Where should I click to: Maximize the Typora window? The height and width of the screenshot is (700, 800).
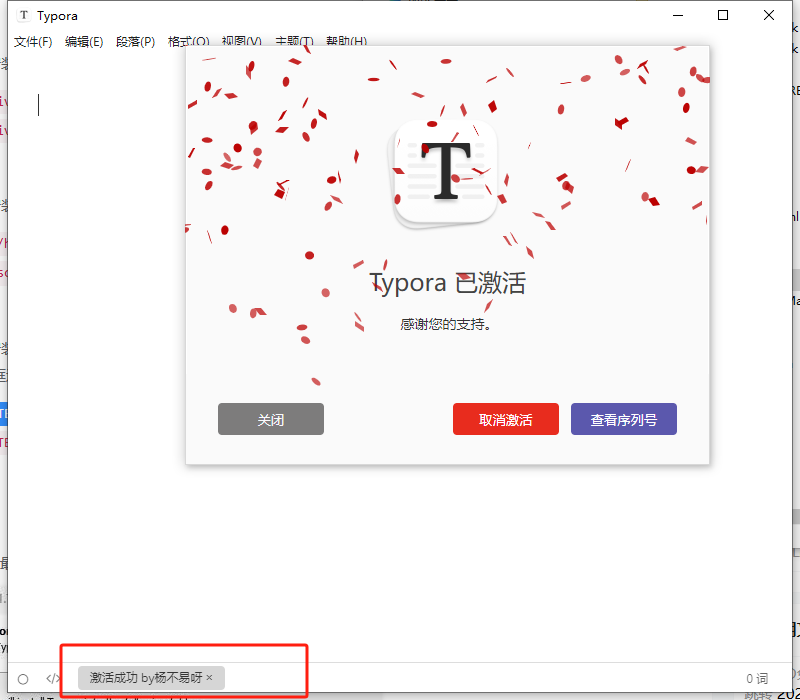[x=722, y=15]
